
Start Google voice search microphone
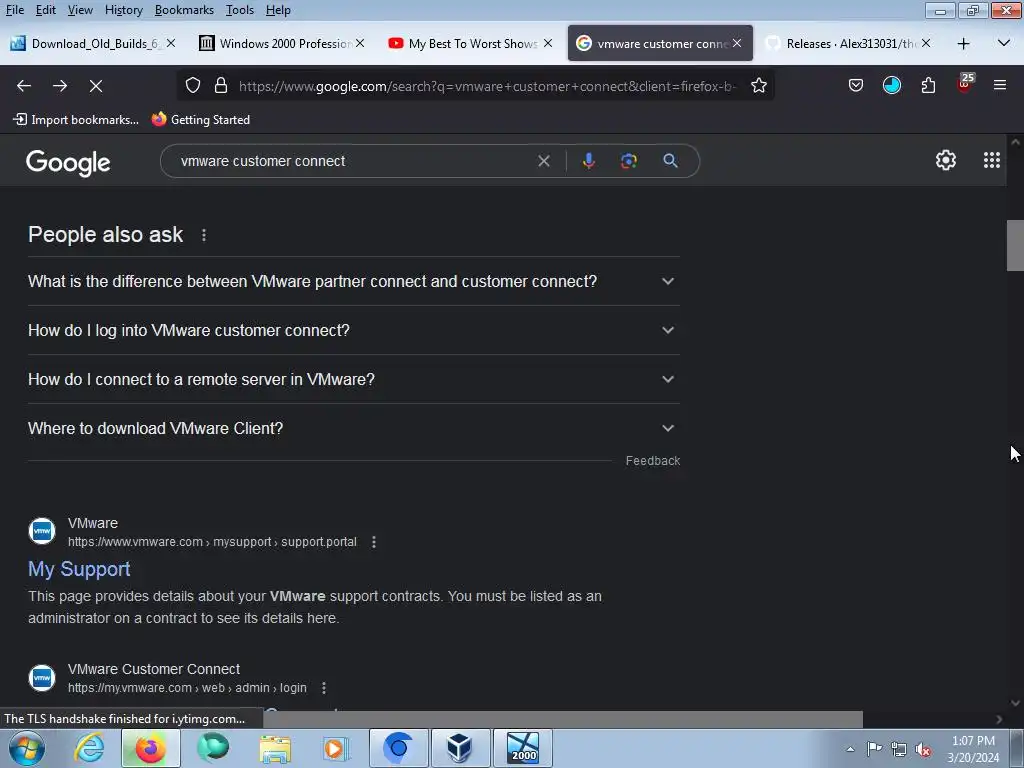588,161
